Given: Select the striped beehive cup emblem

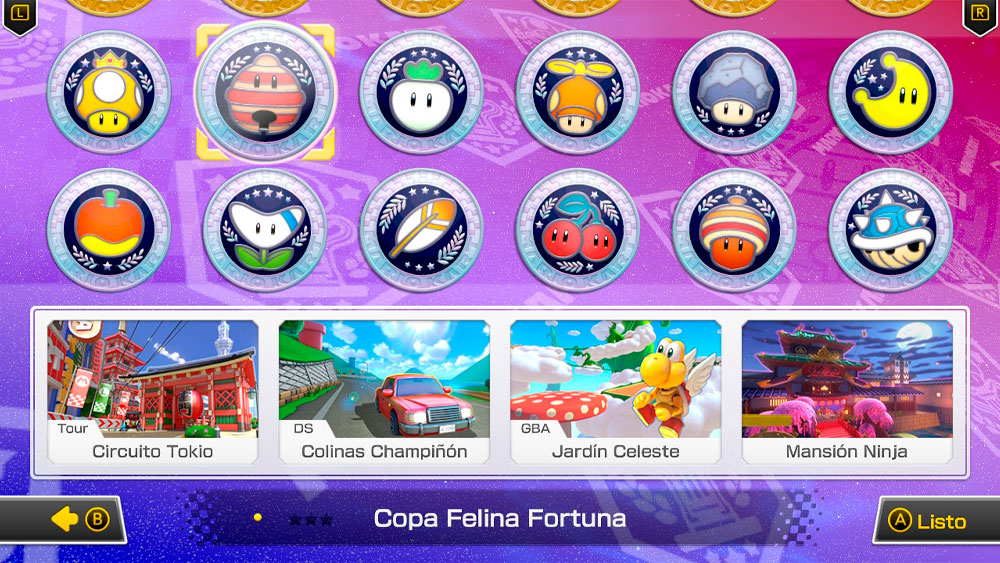Looking at the screenshot, I should pos(265,92).
